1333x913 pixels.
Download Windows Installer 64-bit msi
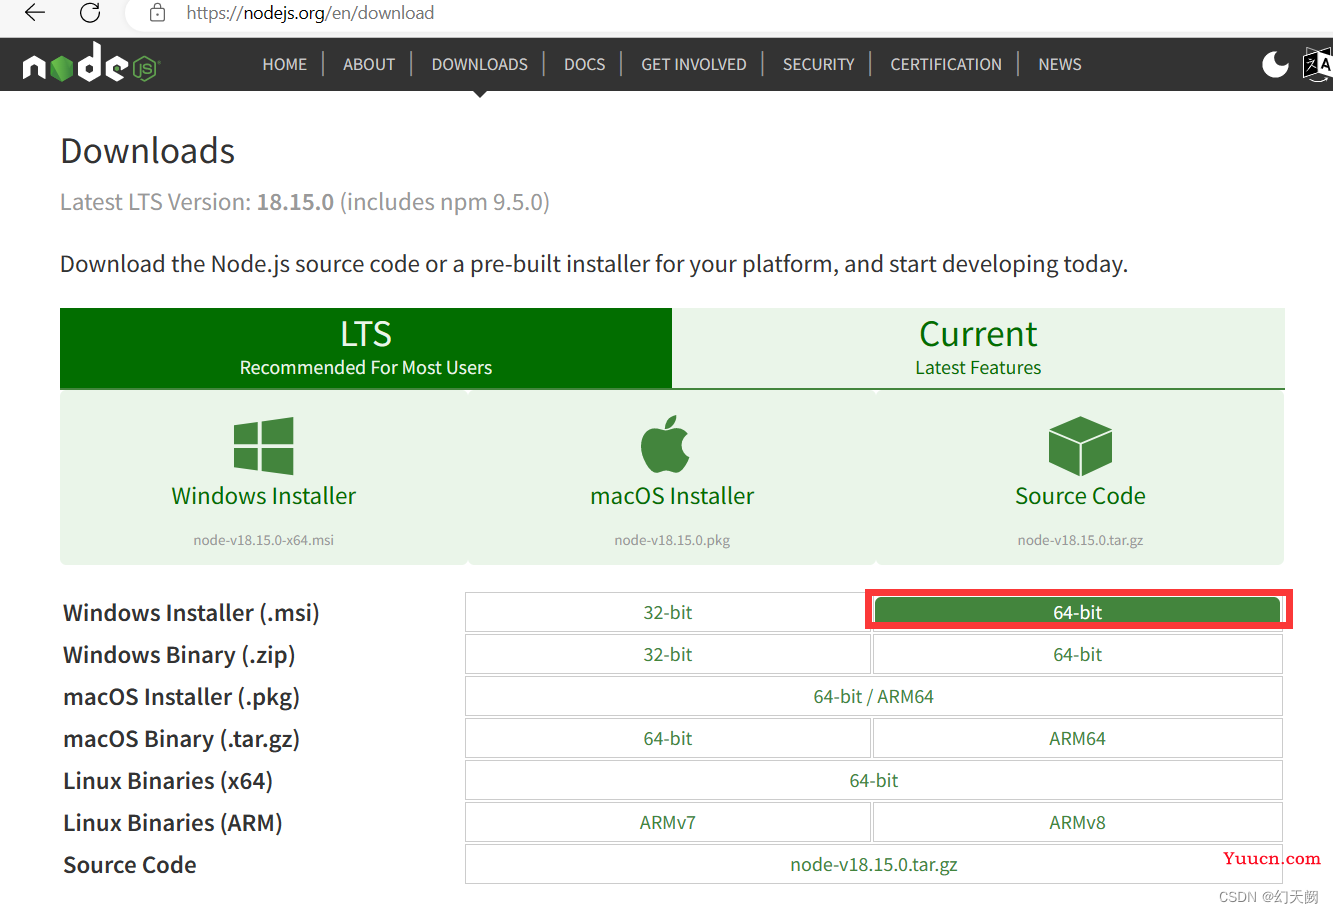click(1078, 611)
